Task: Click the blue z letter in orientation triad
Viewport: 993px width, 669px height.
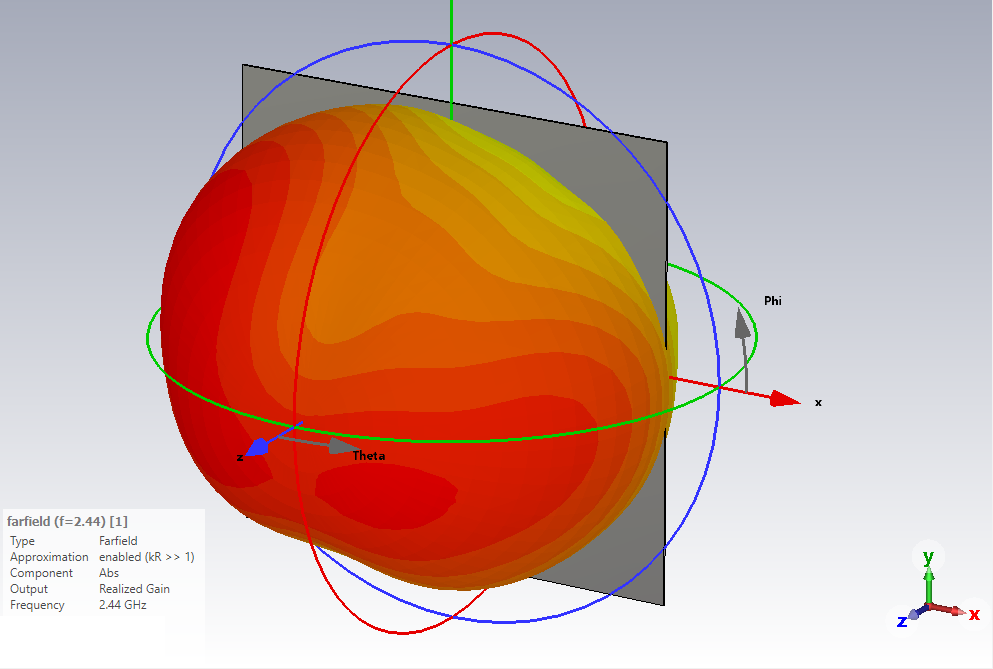Action: point(902,621)
